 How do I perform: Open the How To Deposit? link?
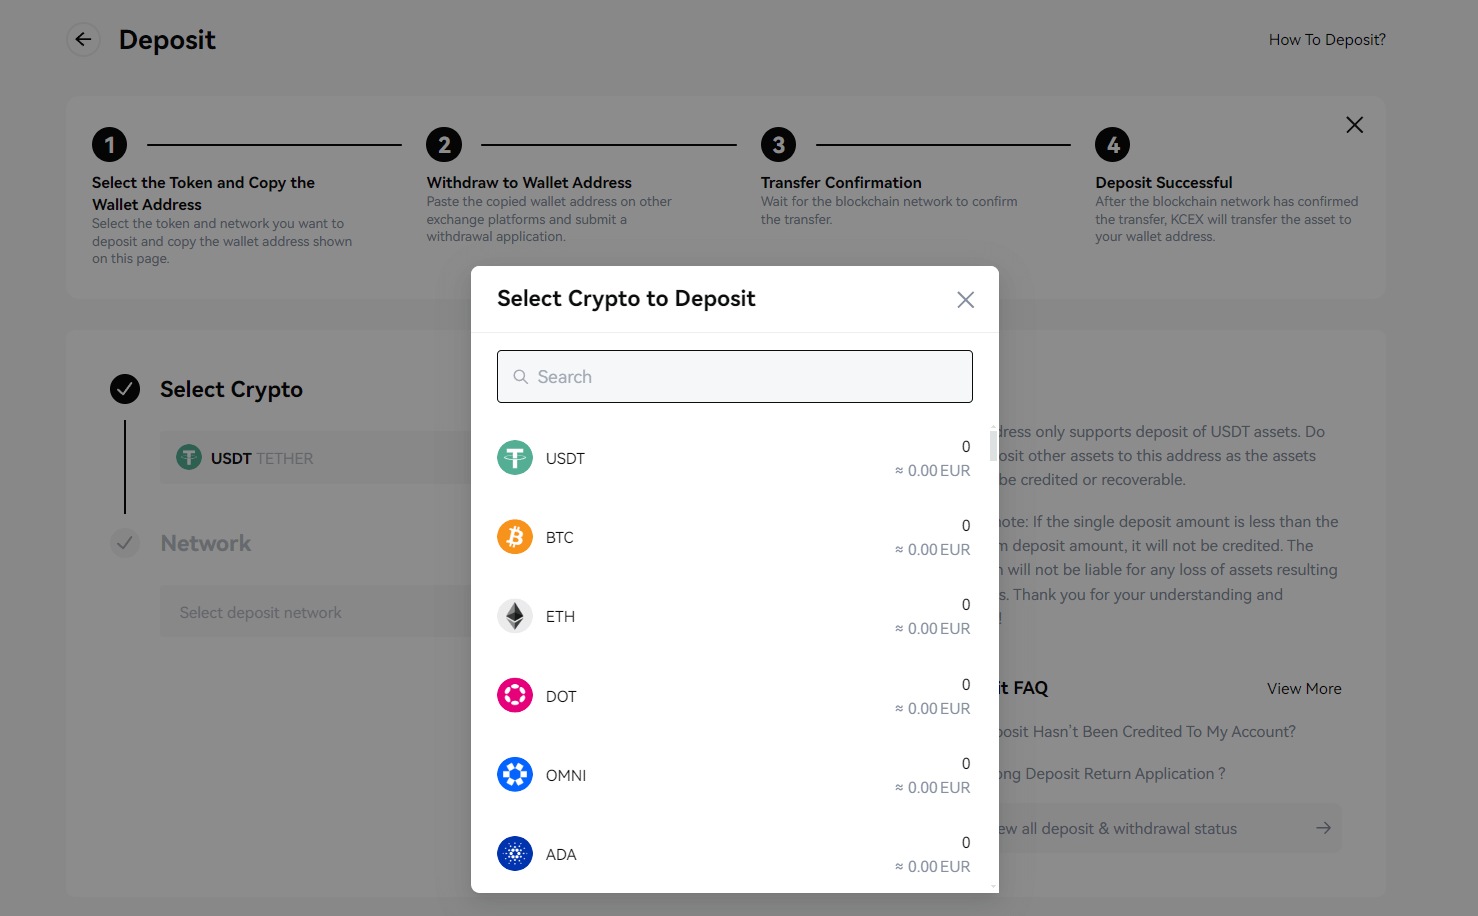(1326, 40)
